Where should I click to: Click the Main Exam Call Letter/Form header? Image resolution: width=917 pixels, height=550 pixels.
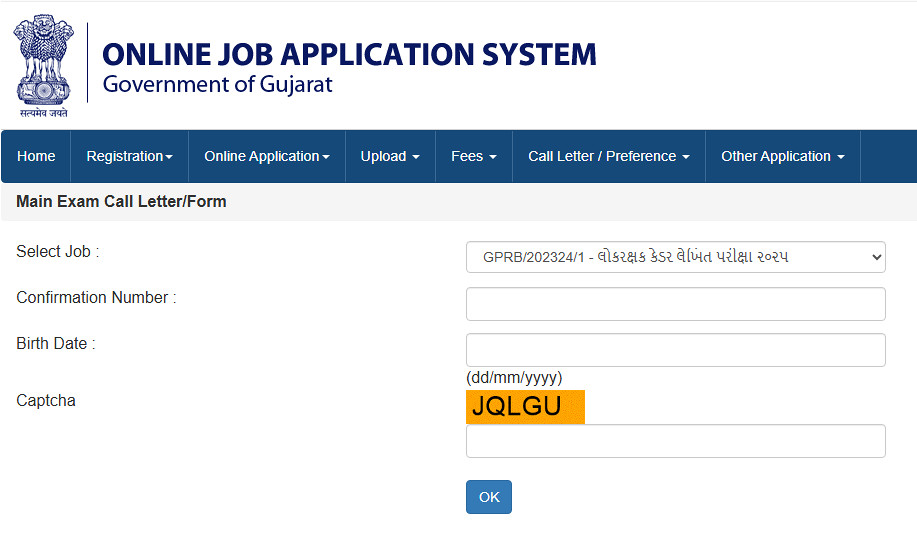[121, 202]
